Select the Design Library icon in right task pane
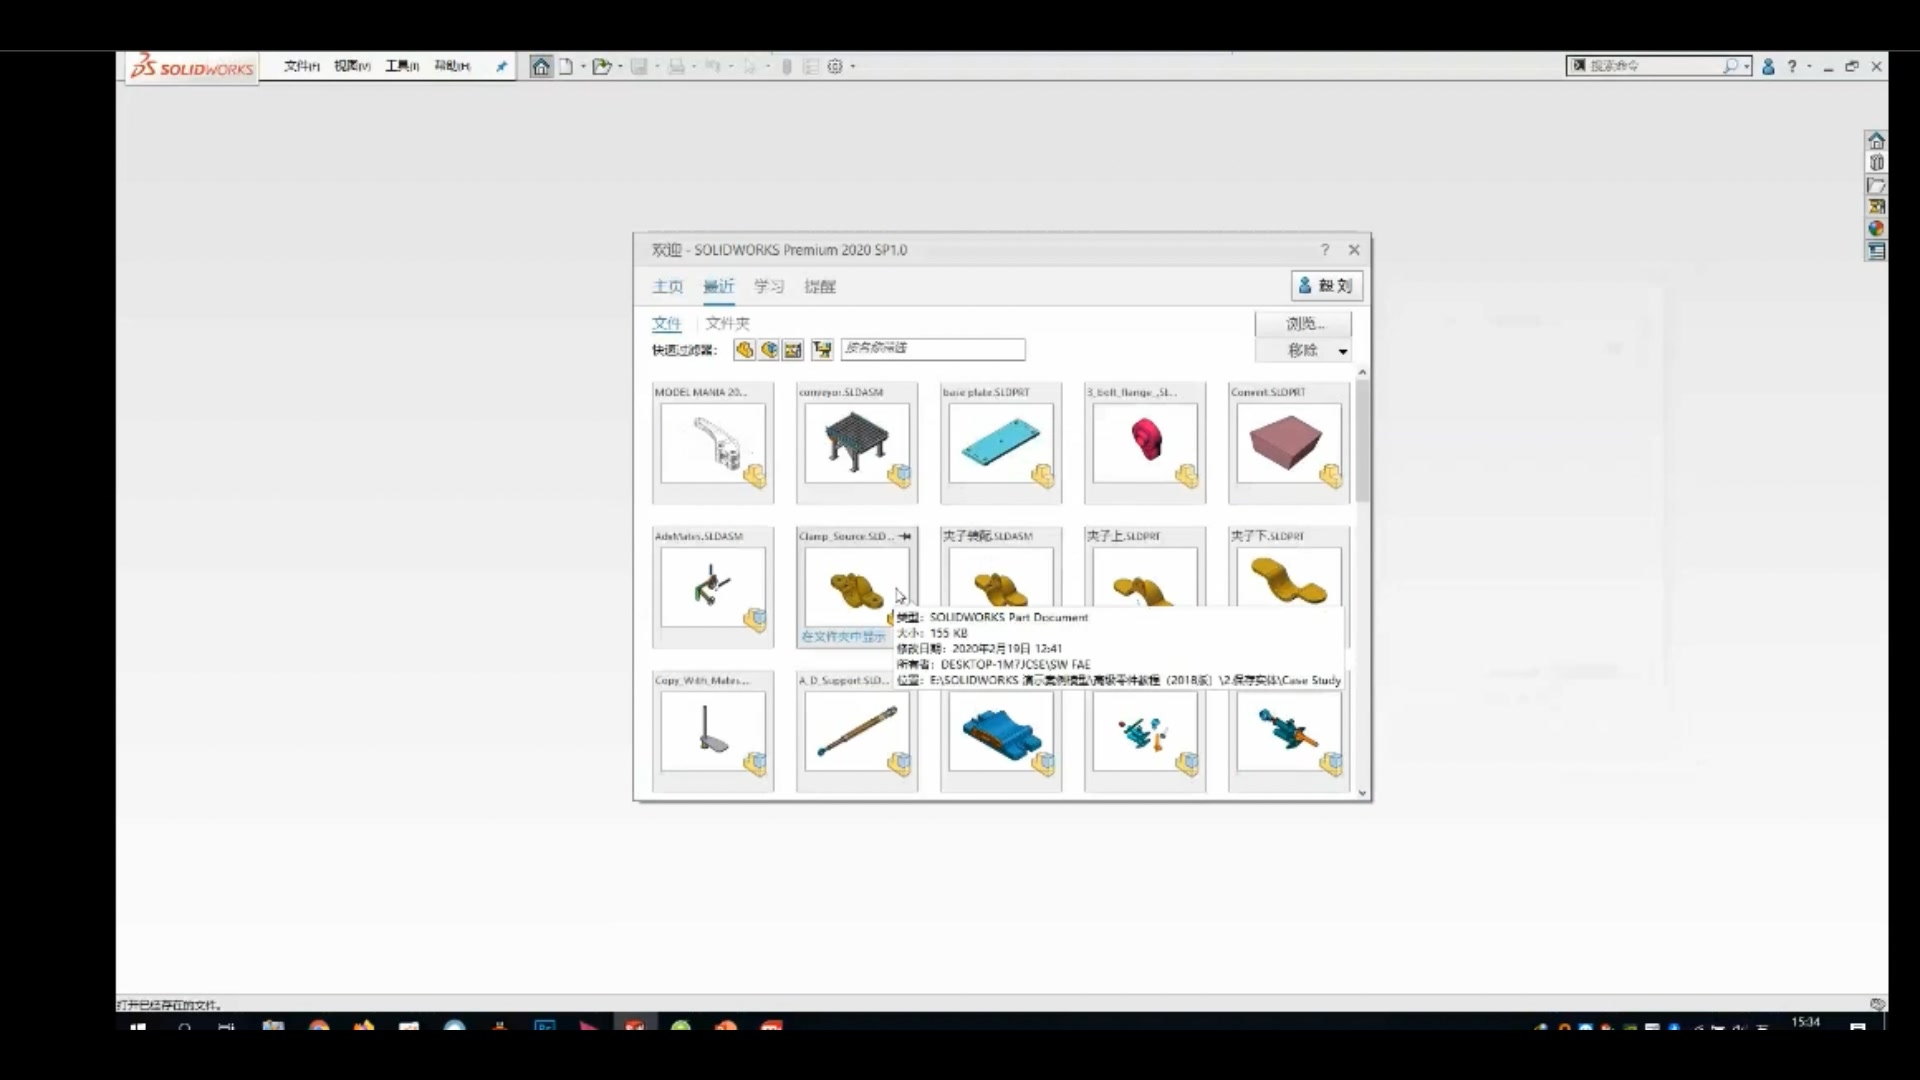Viewport: 1920px width, 1080px height. click(x=1876, y=162)
